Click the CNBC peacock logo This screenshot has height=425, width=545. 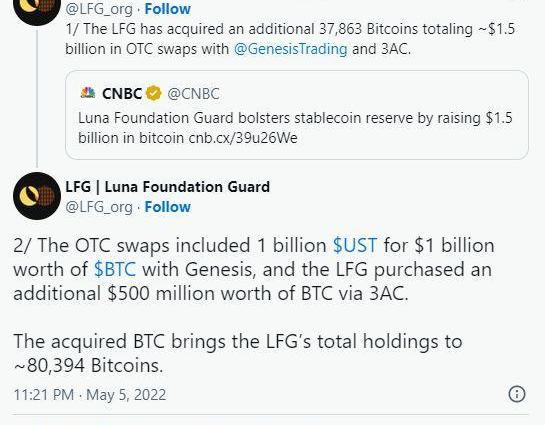88,93
